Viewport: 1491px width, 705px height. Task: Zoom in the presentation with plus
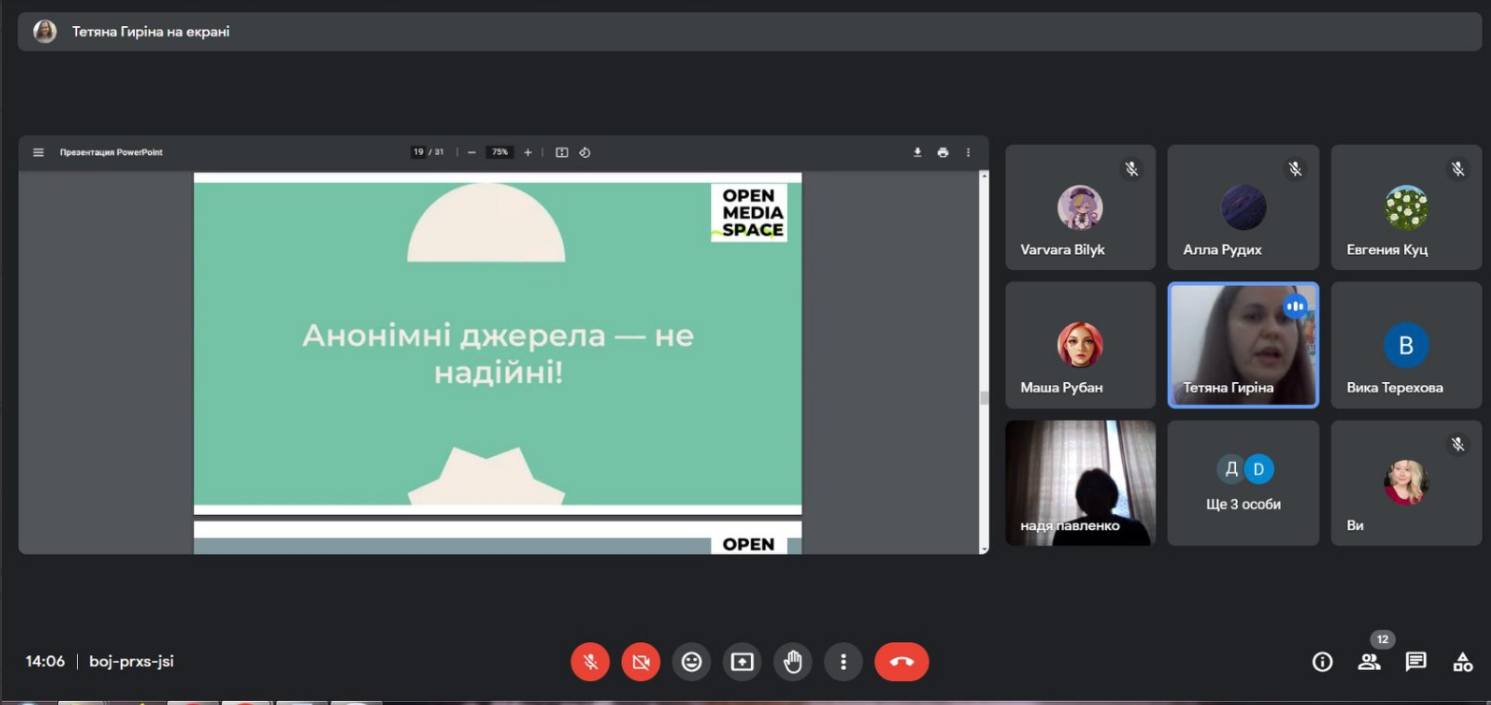point(528,152)
